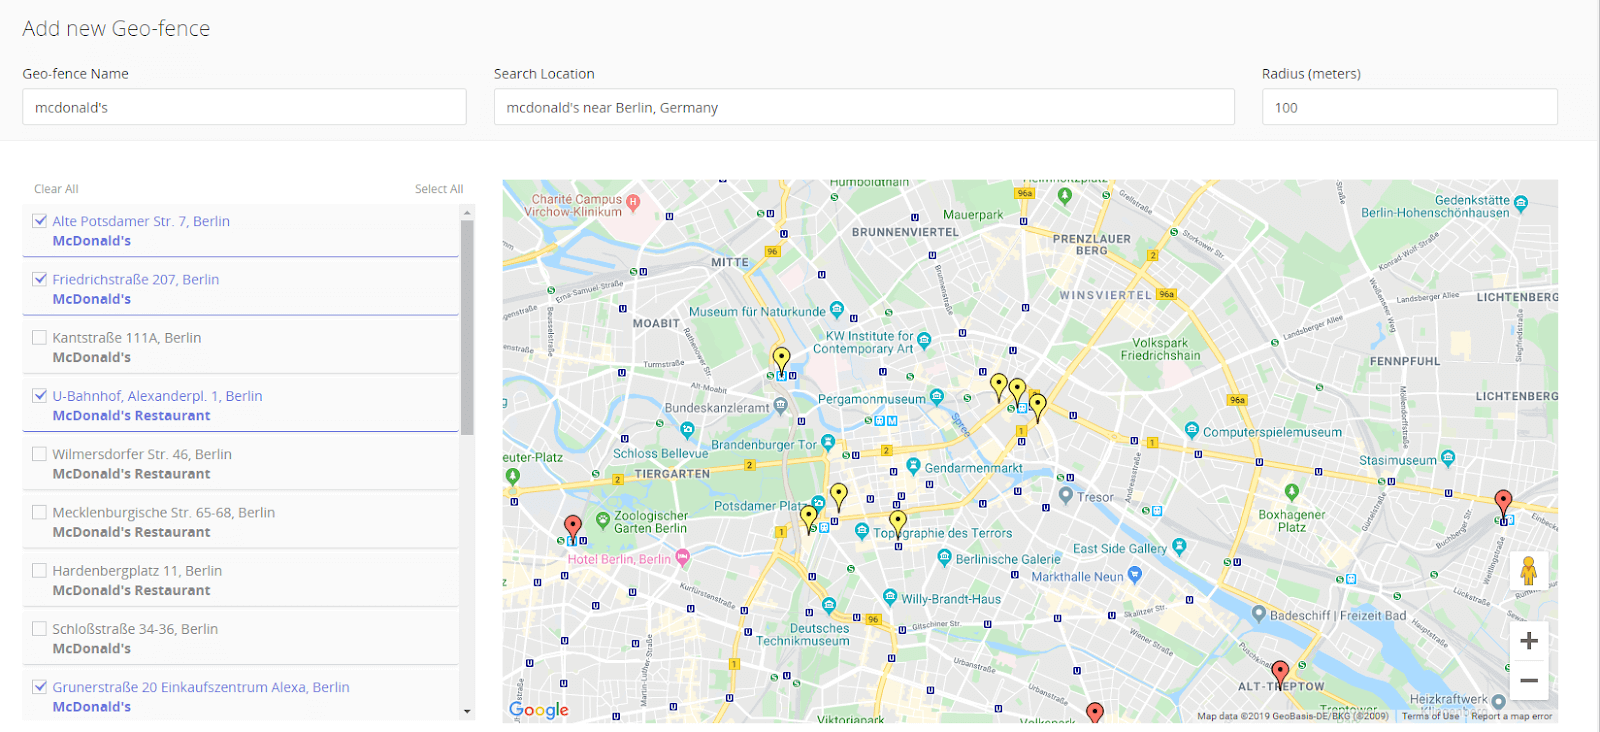
Task: Click red marker near Zoologischer Garten
Action: (573, 527)
